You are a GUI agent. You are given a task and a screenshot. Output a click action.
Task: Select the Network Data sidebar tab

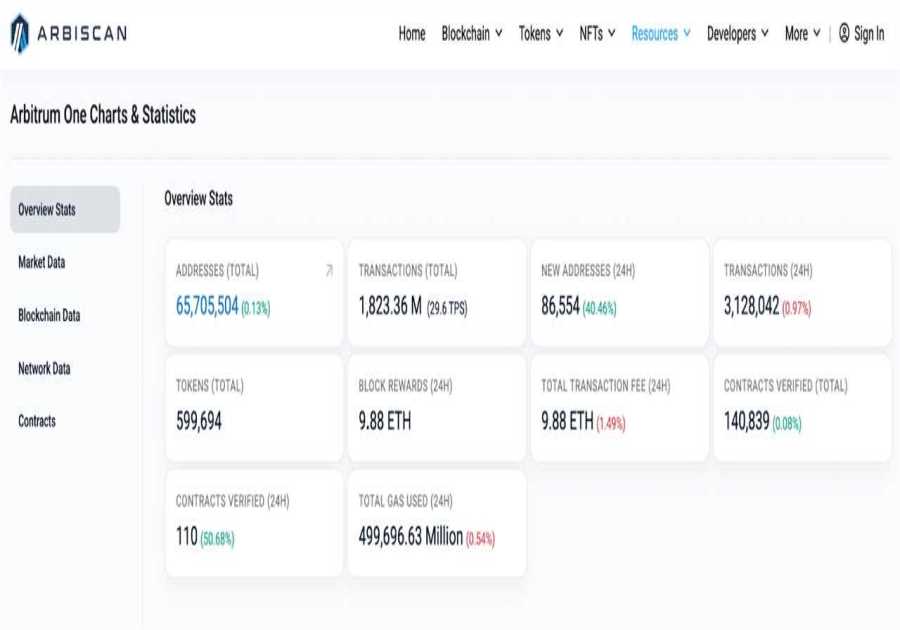pyautogui.click(x=44, y=368)
